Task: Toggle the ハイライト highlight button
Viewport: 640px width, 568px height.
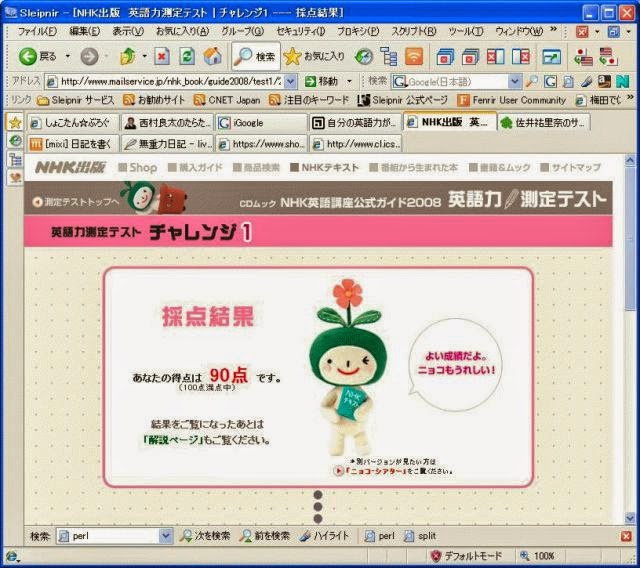Action: tap(324, 536)
